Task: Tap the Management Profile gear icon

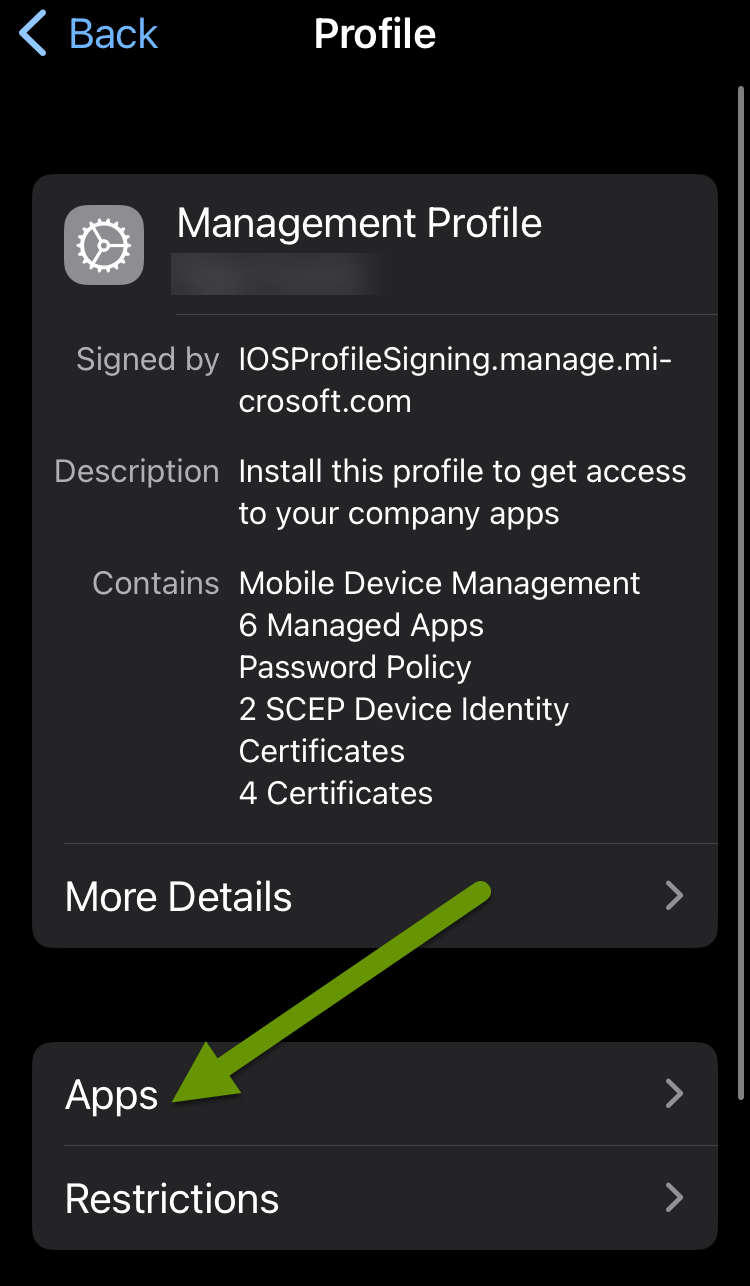Action: pos(104,244)
